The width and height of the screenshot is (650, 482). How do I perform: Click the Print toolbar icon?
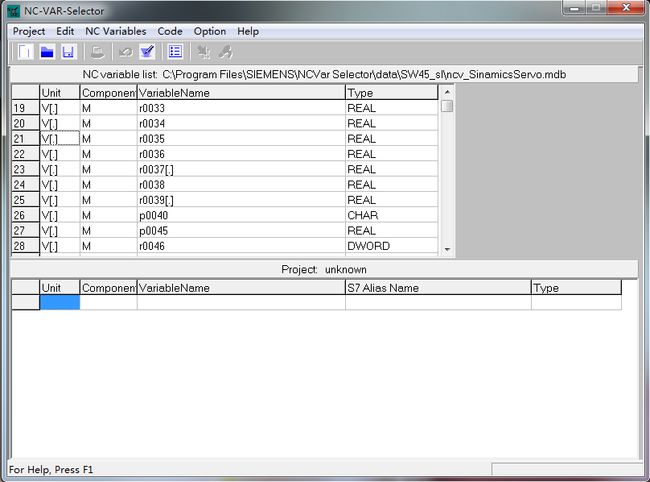click(x=98, y=52)
